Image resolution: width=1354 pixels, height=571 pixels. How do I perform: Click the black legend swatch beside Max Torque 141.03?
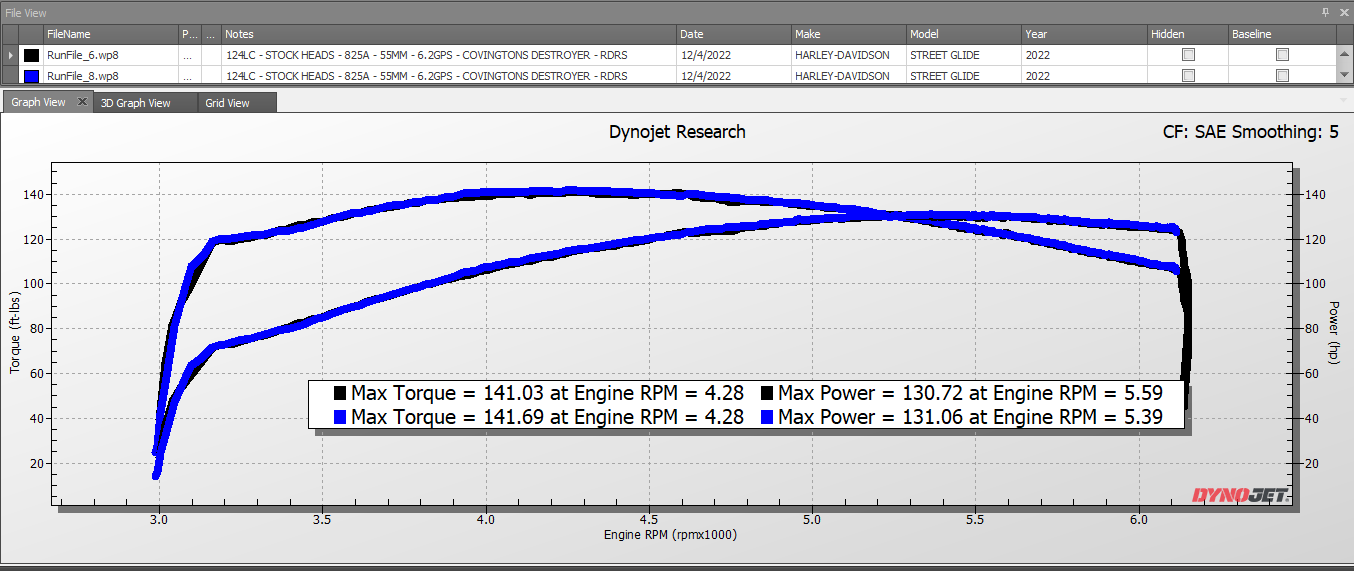point(340,393)
